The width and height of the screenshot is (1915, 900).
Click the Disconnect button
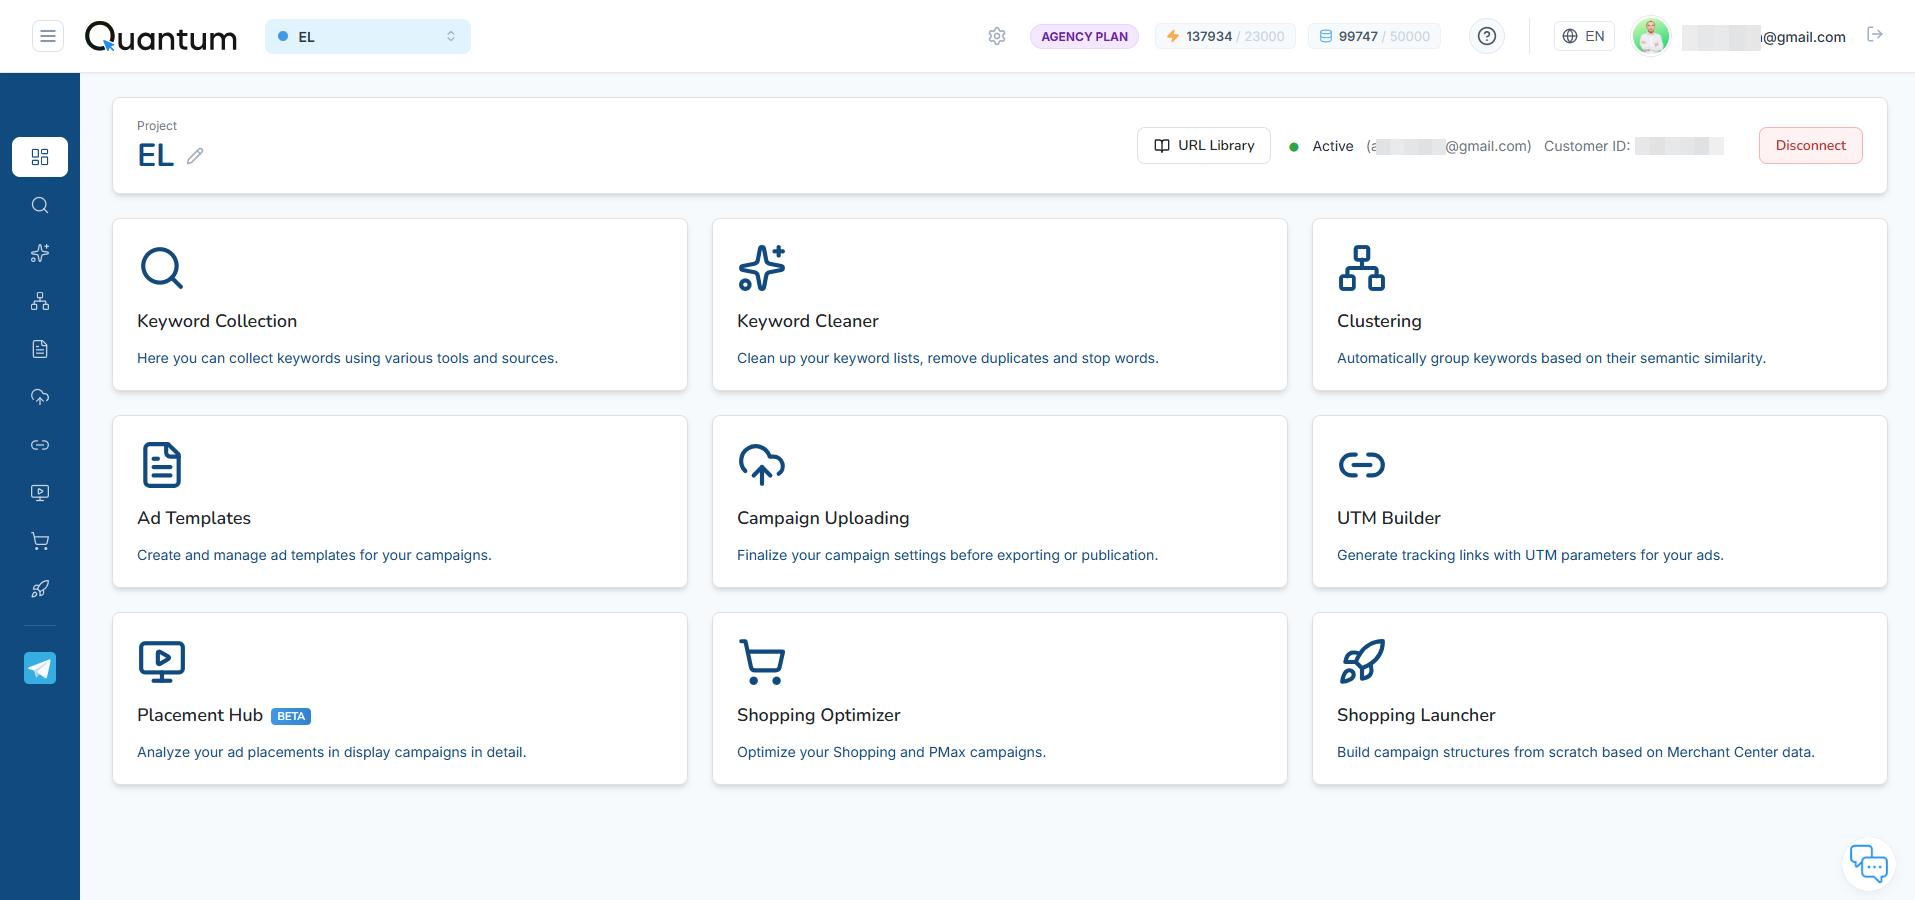pyautogui.click(x=1811, y=145)
